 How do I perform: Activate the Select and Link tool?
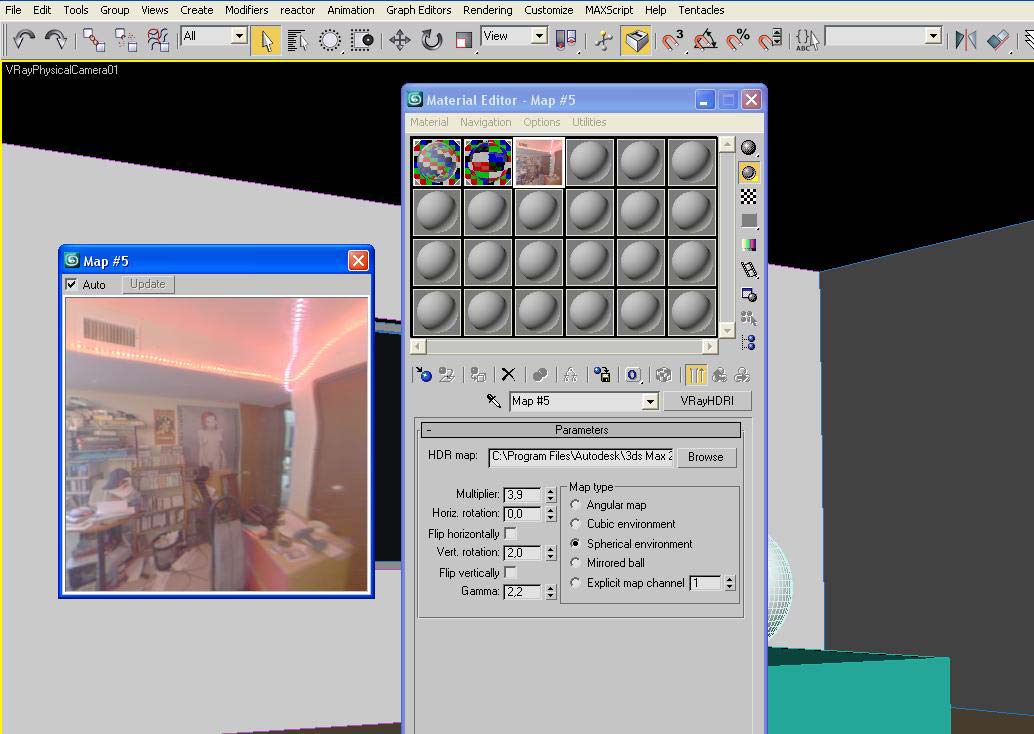(93, 40)
